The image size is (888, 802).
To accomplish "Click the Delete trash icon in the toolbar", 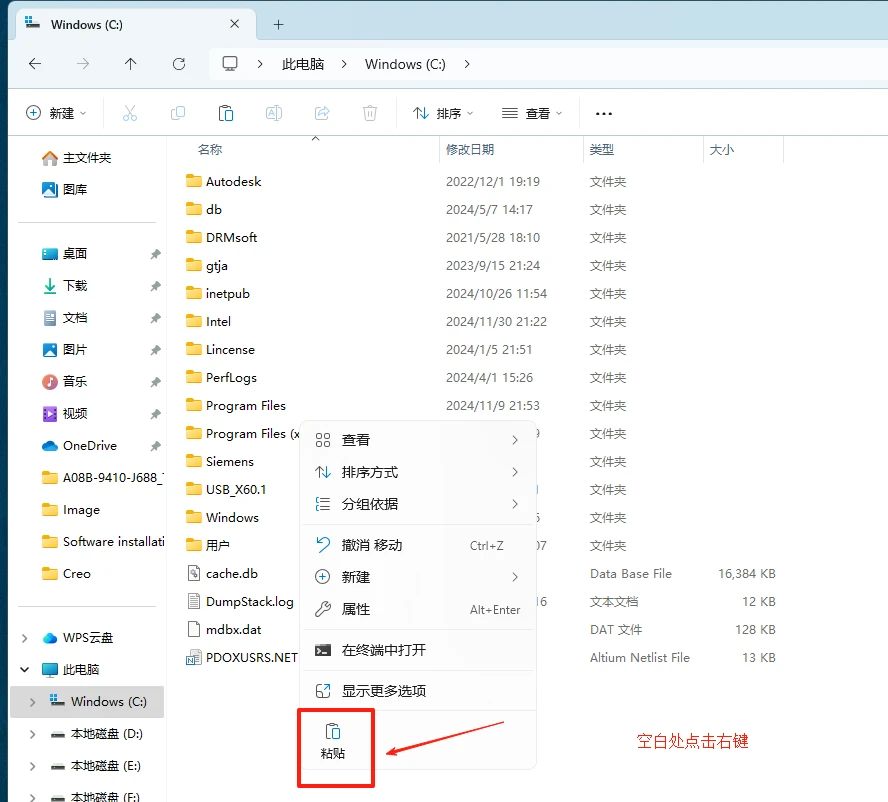I will [x=369, y=113].
